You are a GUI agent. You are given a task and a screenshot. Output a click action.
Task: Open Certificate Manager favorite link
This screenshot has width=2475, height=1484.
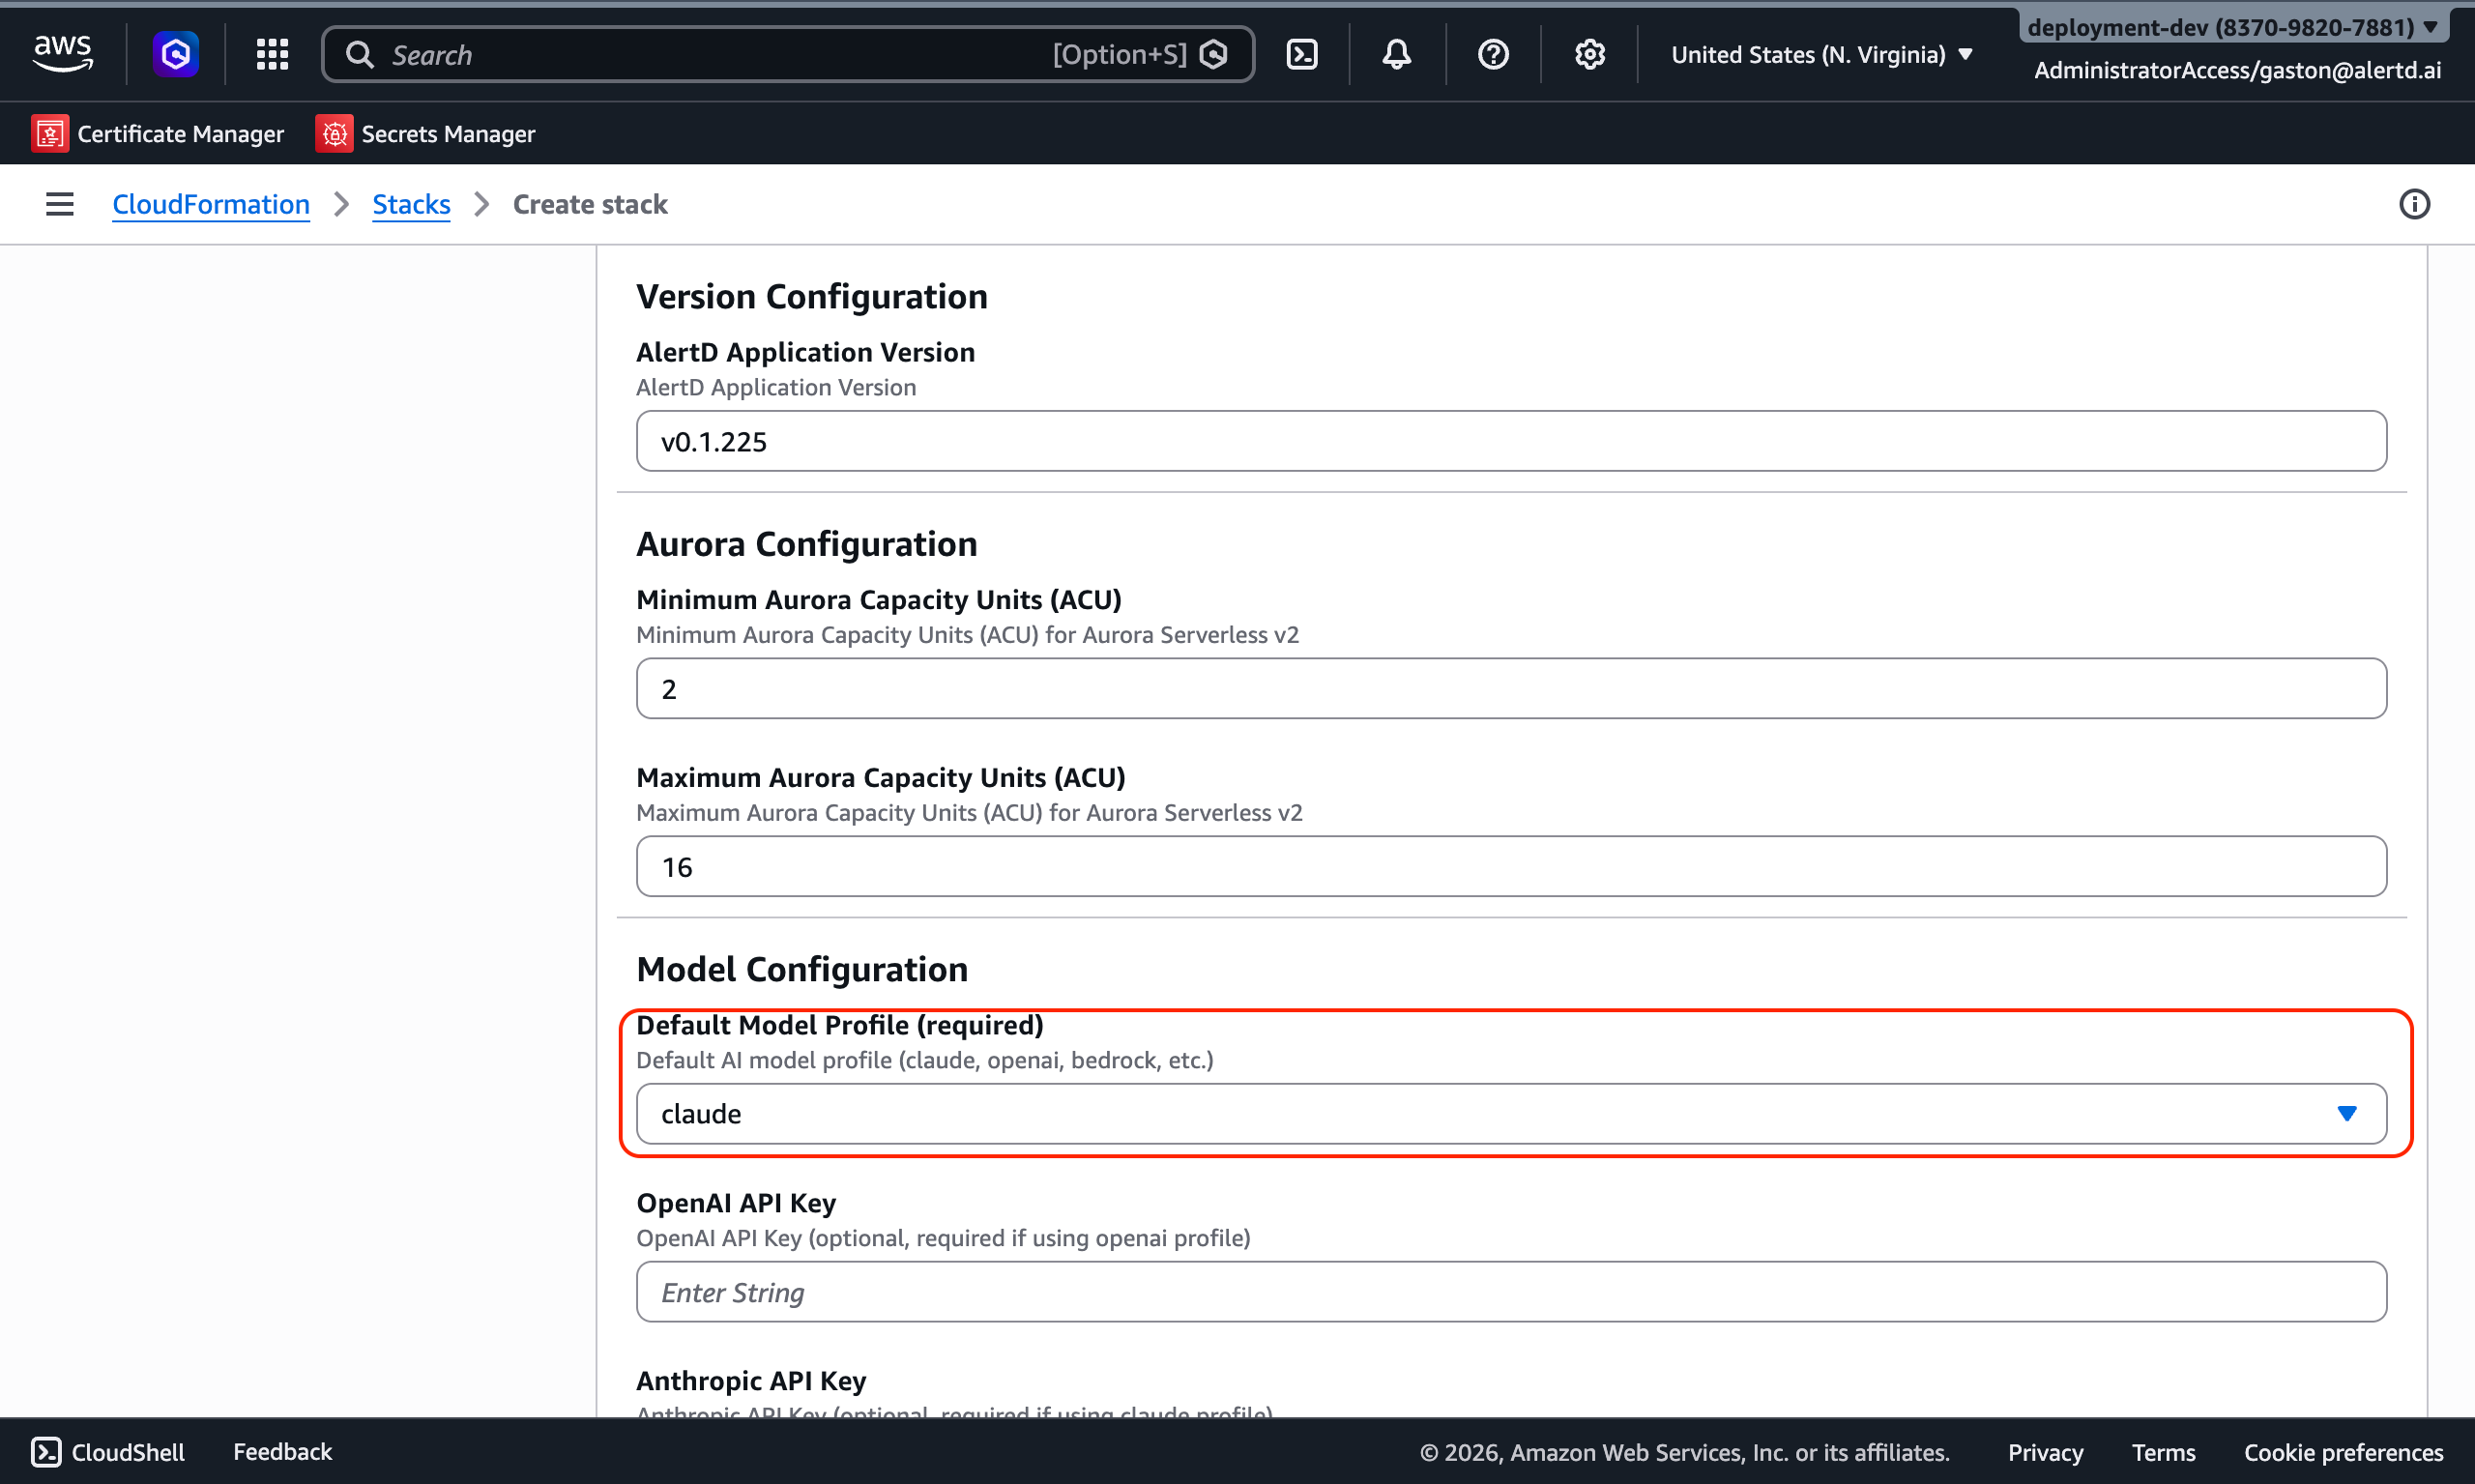pos(180,133)
